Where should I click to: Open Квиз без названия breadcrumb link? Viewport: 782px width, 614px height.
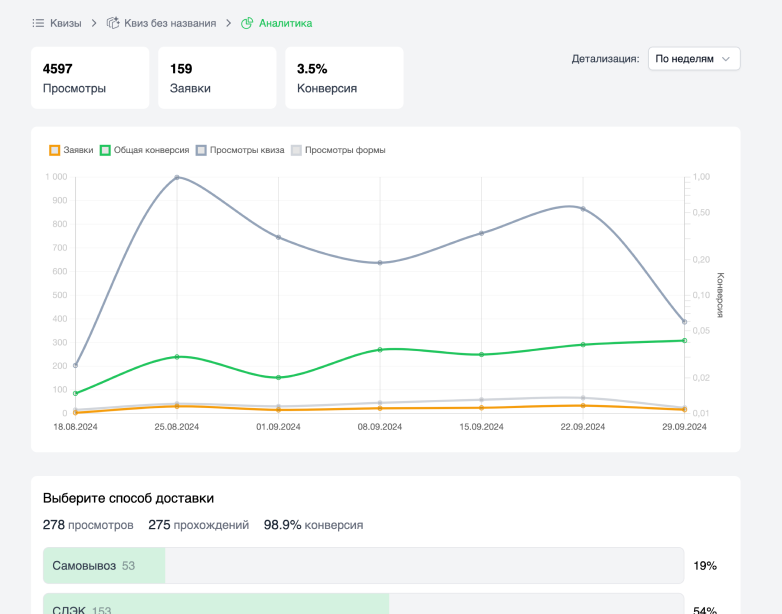169,23
